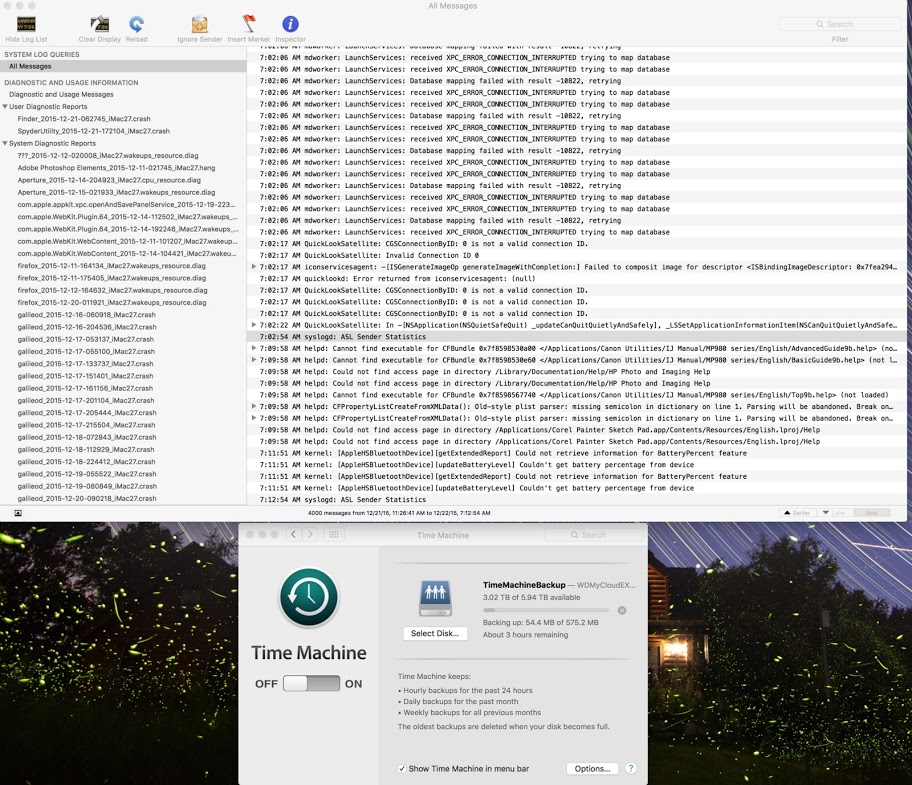Open the SpyderUtility crash report
Viewport: 912px width, 785px height.
pos(94,131)
